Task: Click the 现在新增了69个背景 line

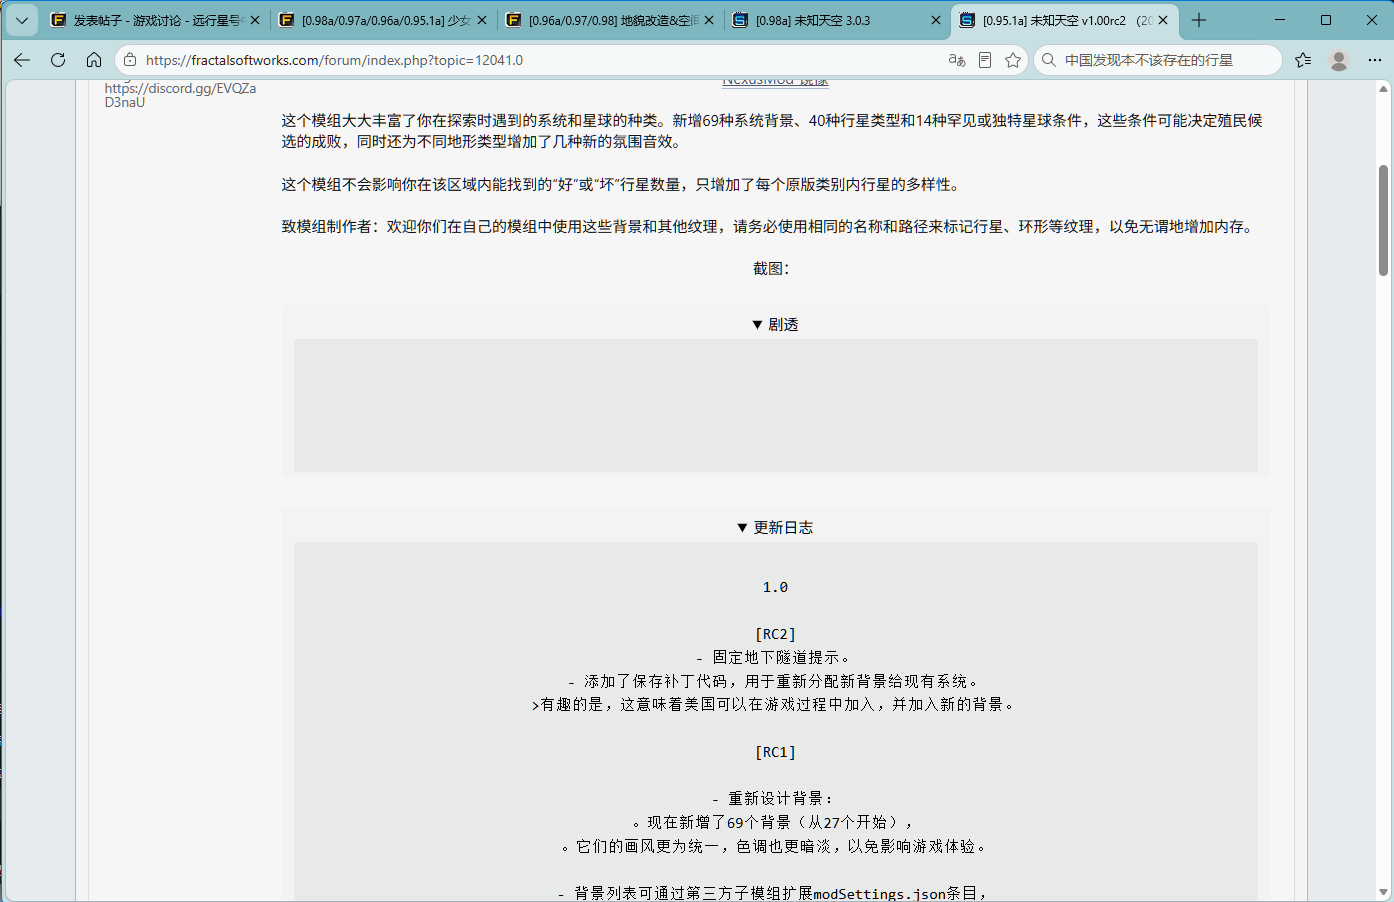Action: click(x=775, y=822)
